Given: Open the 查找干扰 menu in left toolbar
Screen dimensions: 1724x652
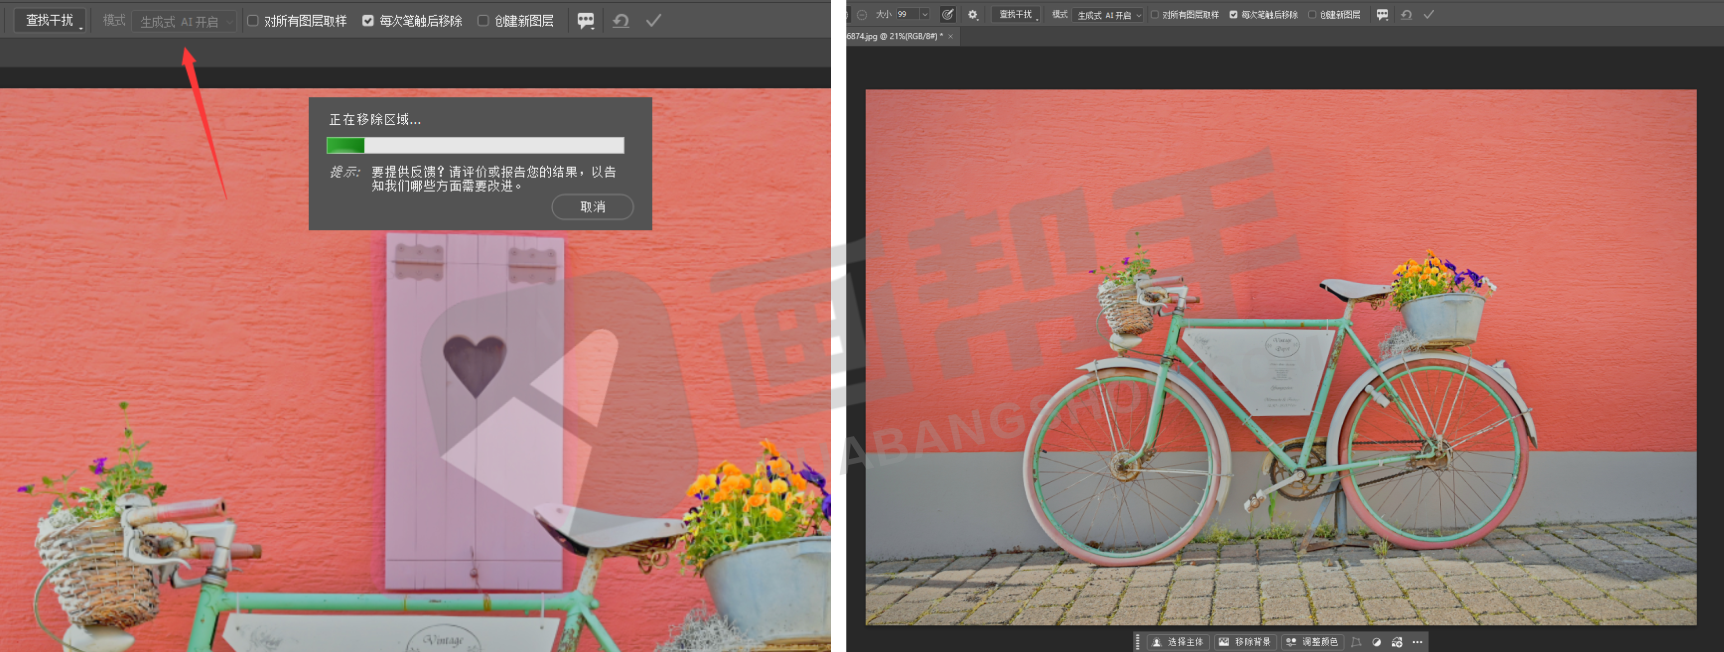Looking at the screenshot, I should tap(50, 21).
